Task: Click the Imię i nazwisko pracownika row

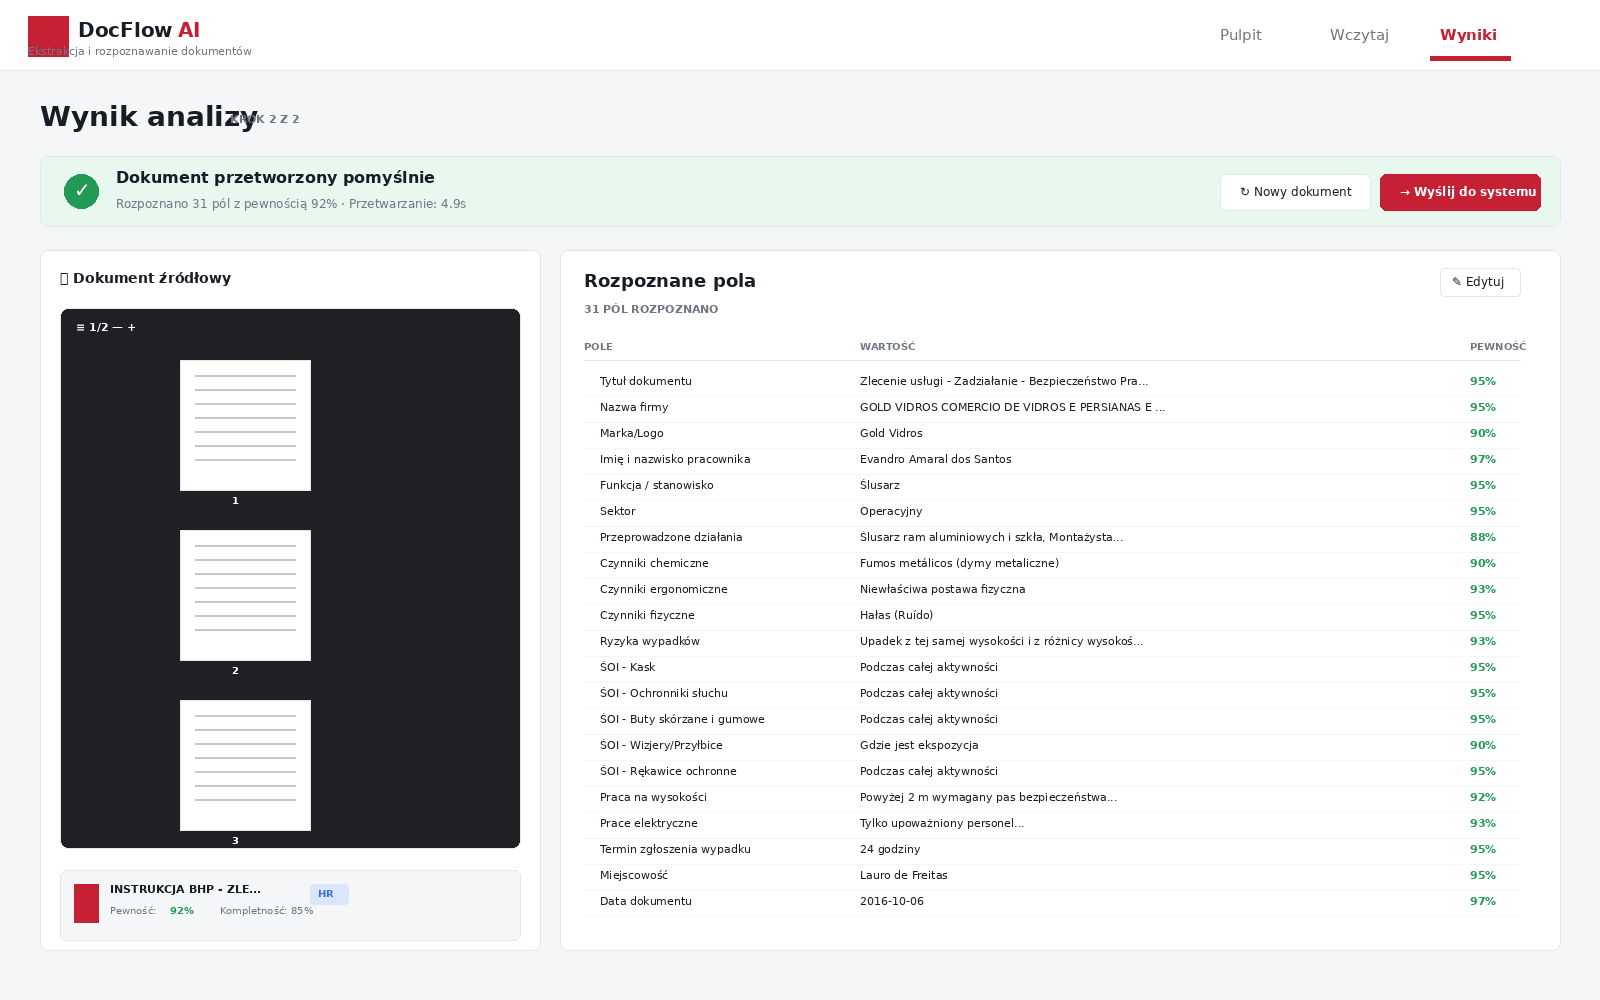Action: click(x=1052, y=460)
